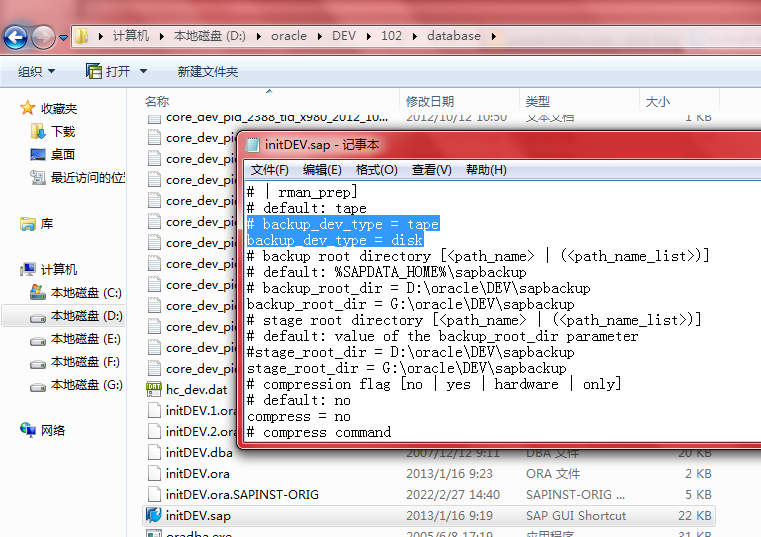Image resolution: width=761 pixels, height=537 pixels.
Task: Click the 2013/1/16 9:23 date cell
Action: 449,473
